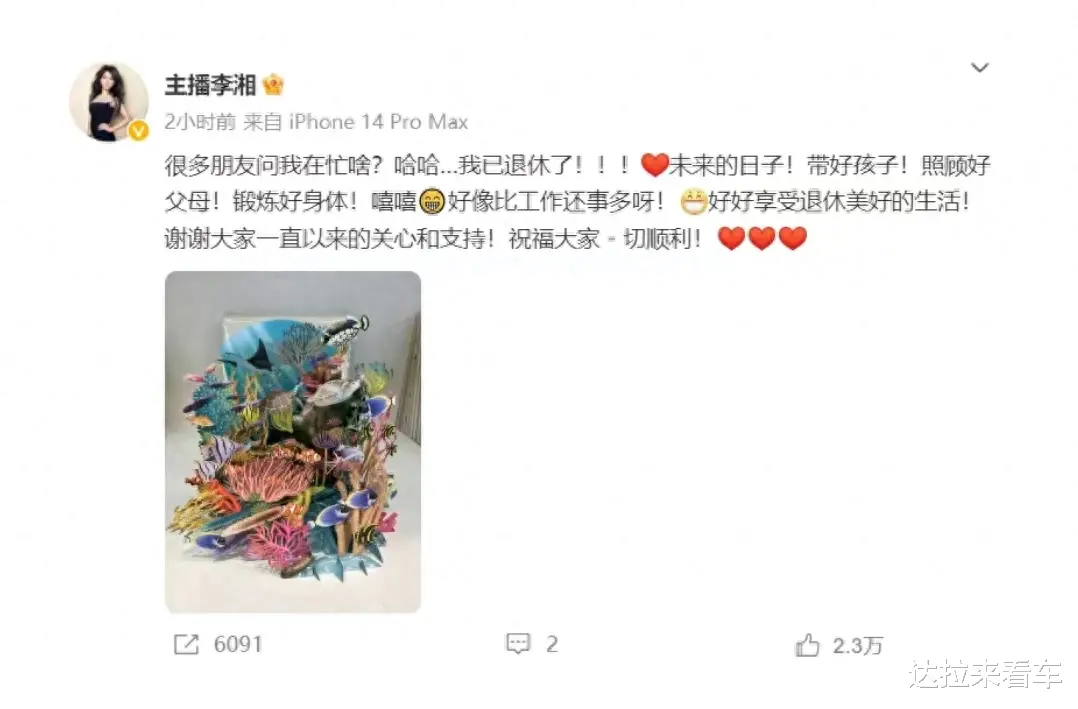Click the three hearts ending the post
The height and width of the screenshot is (709, 1078).
point(762,239)
